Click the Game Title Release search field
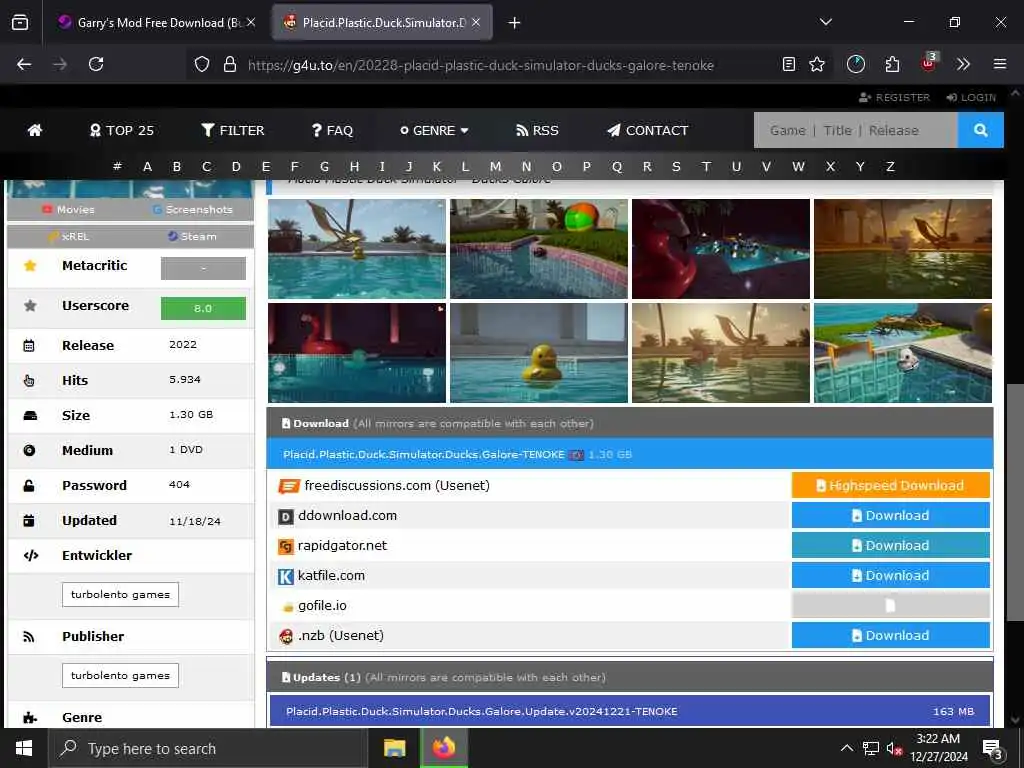The image size is (1024, 768). point(856,130)
